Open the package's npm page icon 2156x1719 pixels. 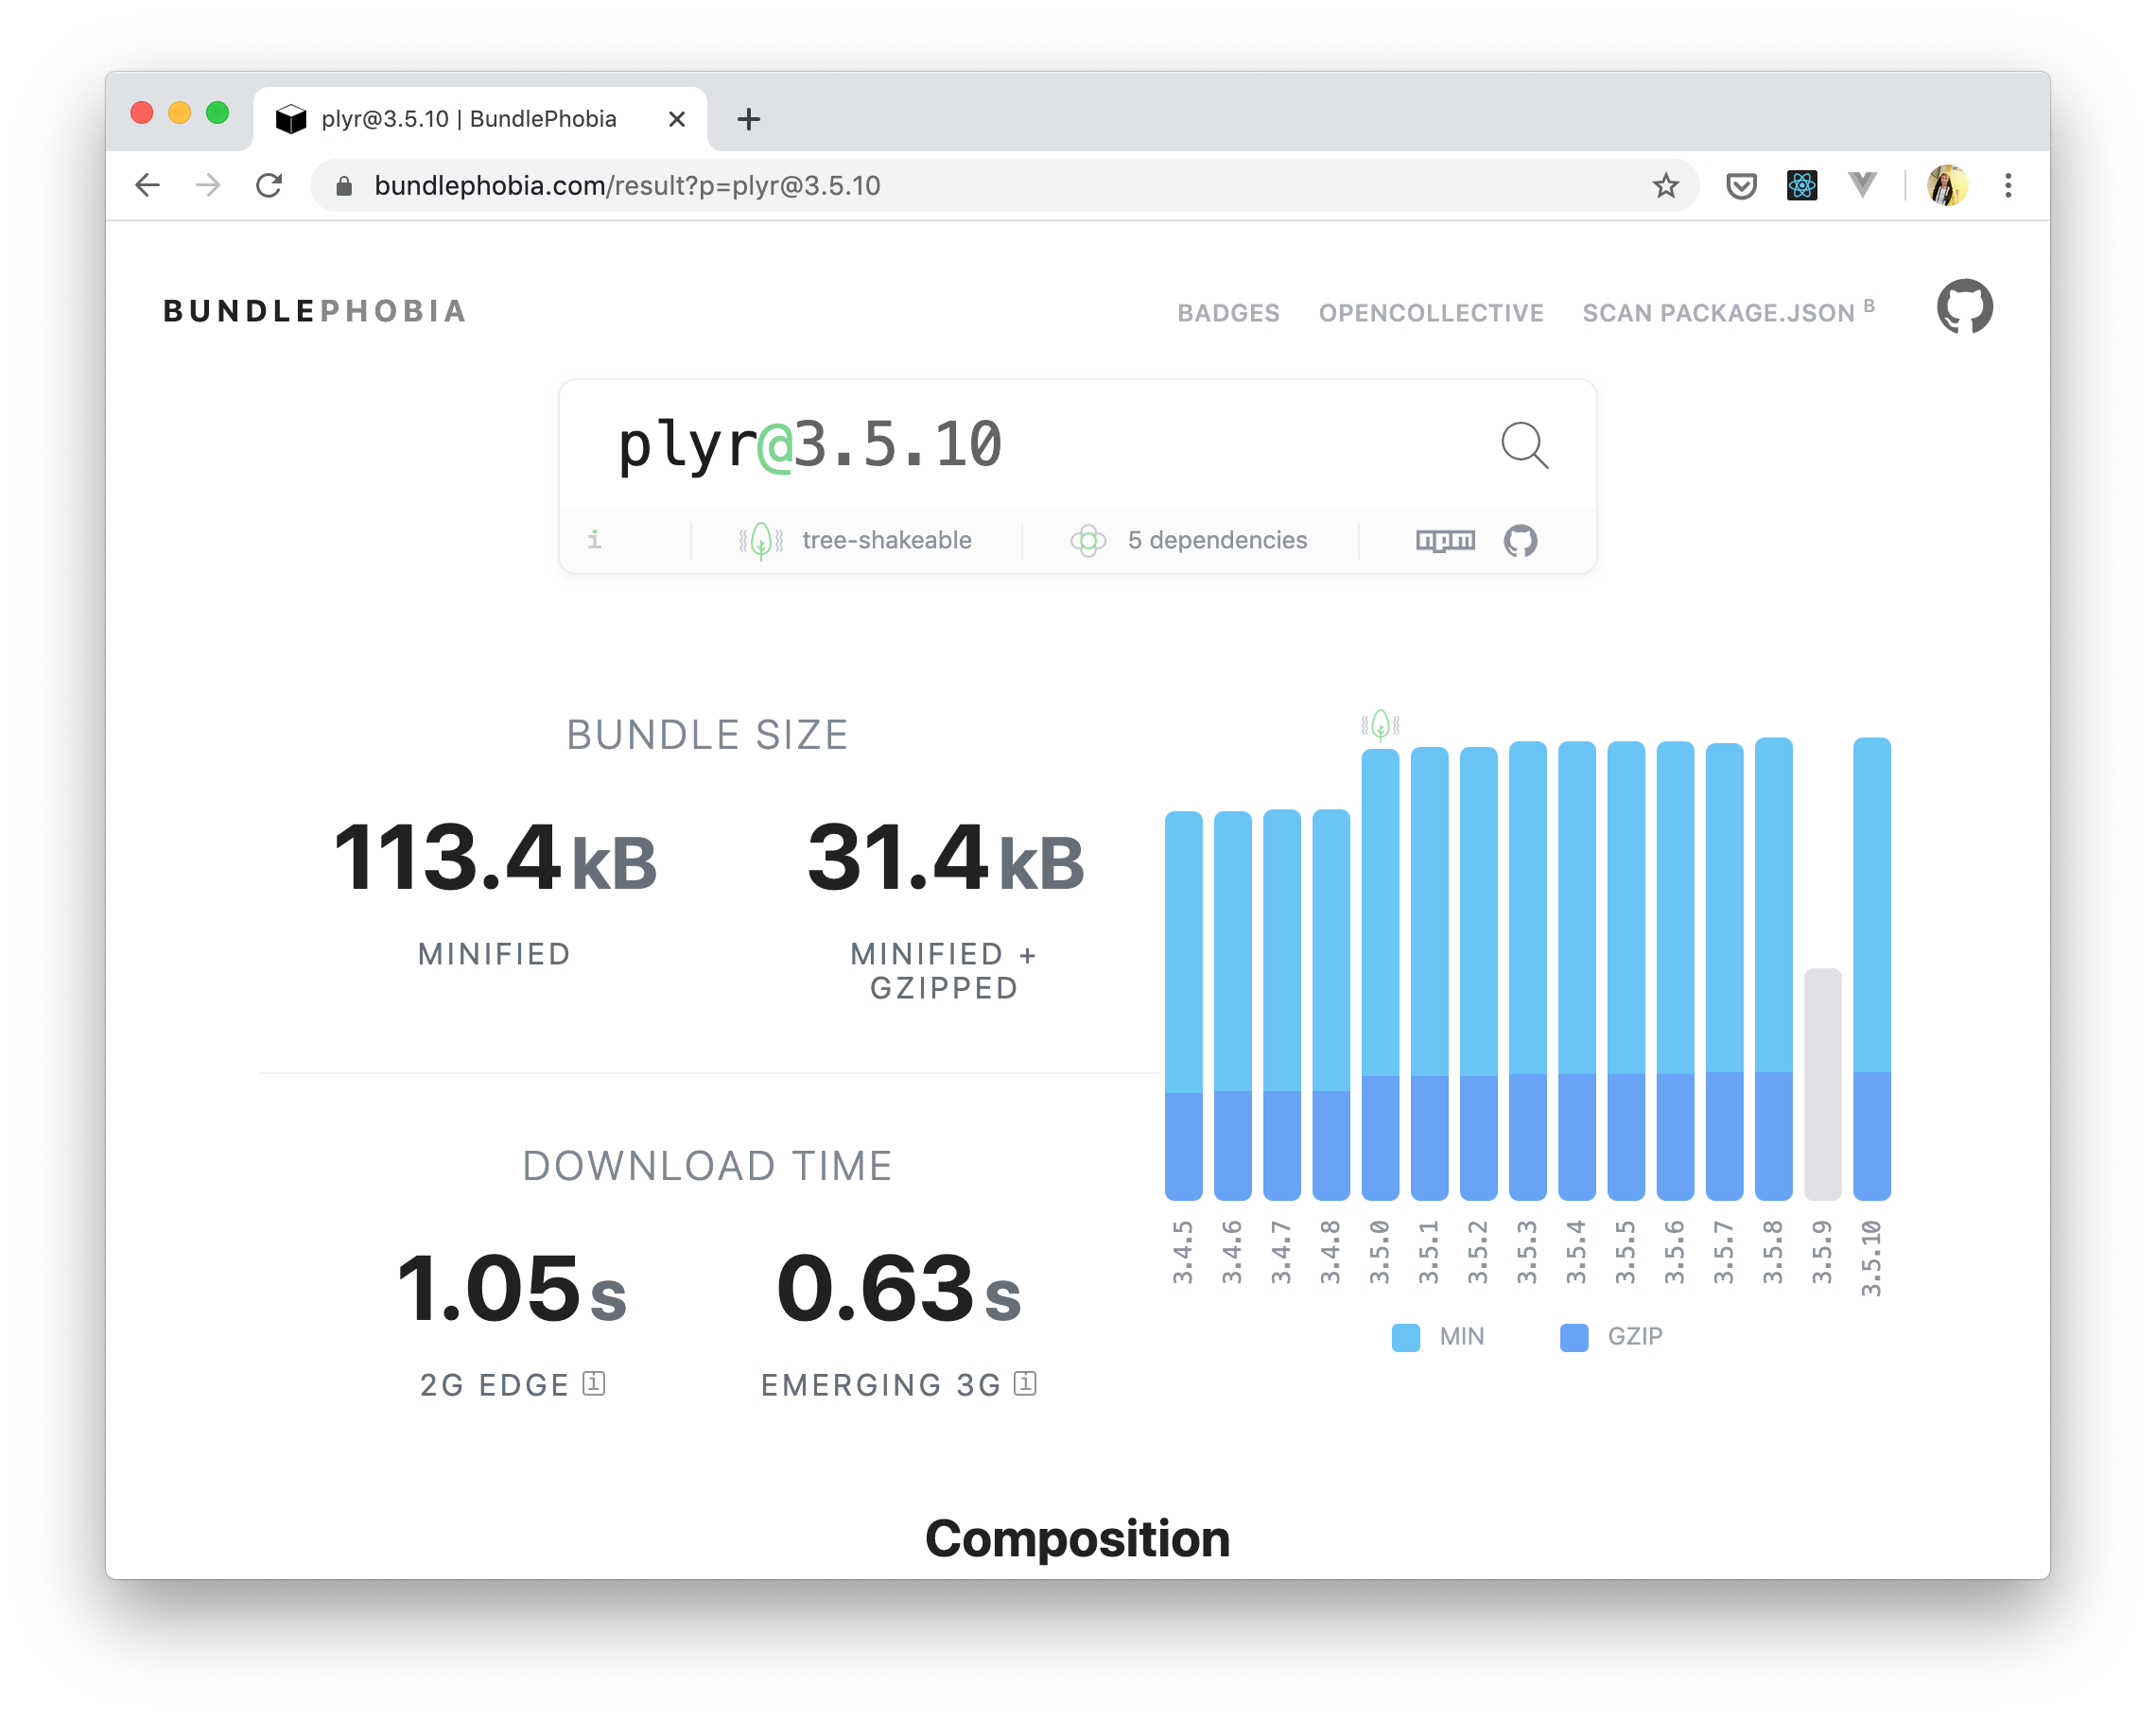click(x=1445, y=541)
